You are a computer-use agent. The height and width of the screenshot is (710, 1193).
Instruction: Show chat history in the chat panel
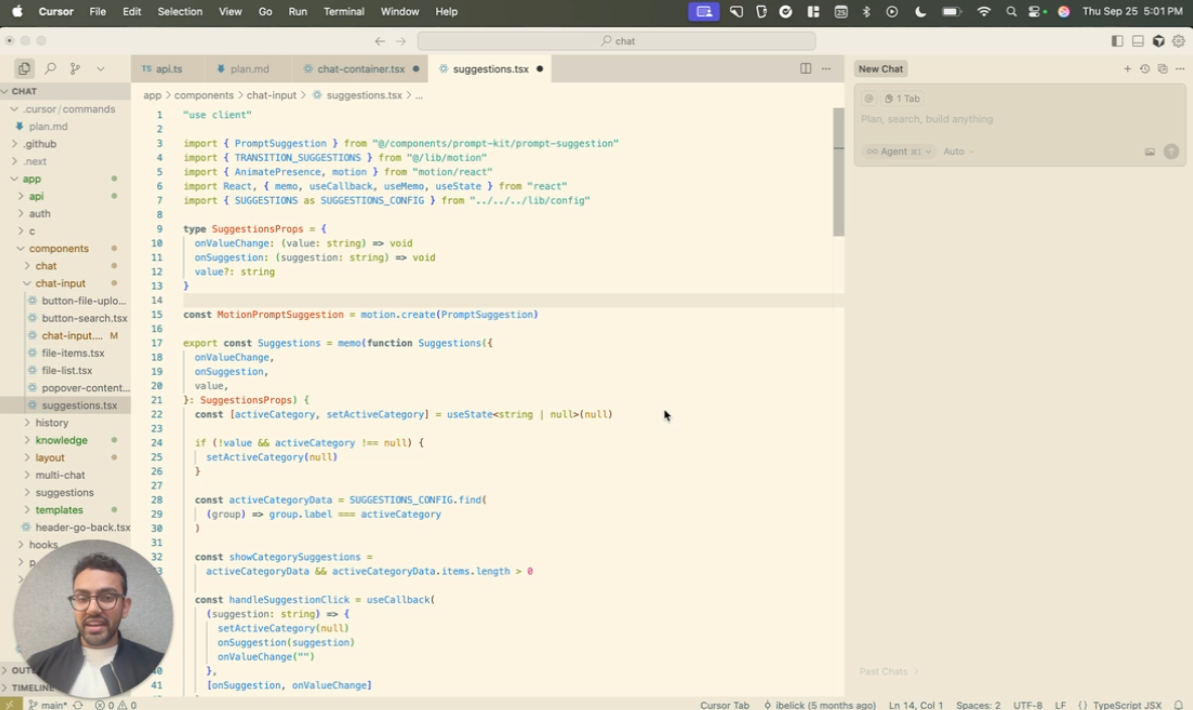point(1145,69)
